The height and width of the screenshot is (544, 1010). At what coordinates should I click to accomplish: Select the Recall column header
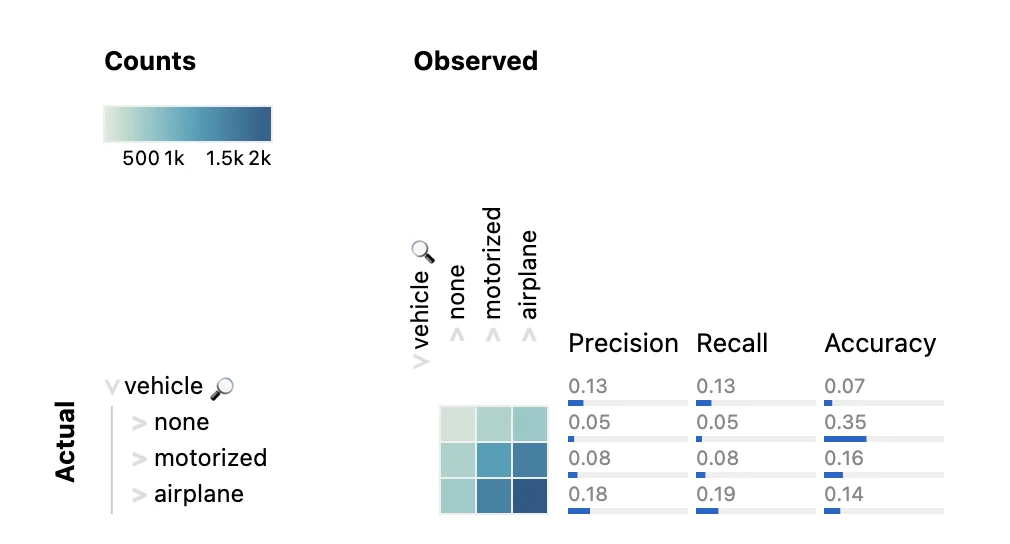[732, 343]
